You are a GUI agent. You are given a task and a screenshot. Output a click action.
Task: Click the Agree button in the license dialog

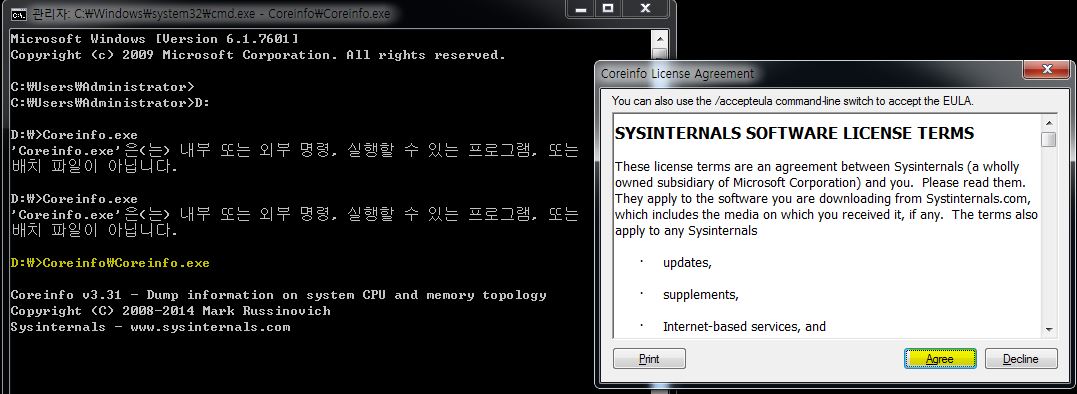pos(940,358)
